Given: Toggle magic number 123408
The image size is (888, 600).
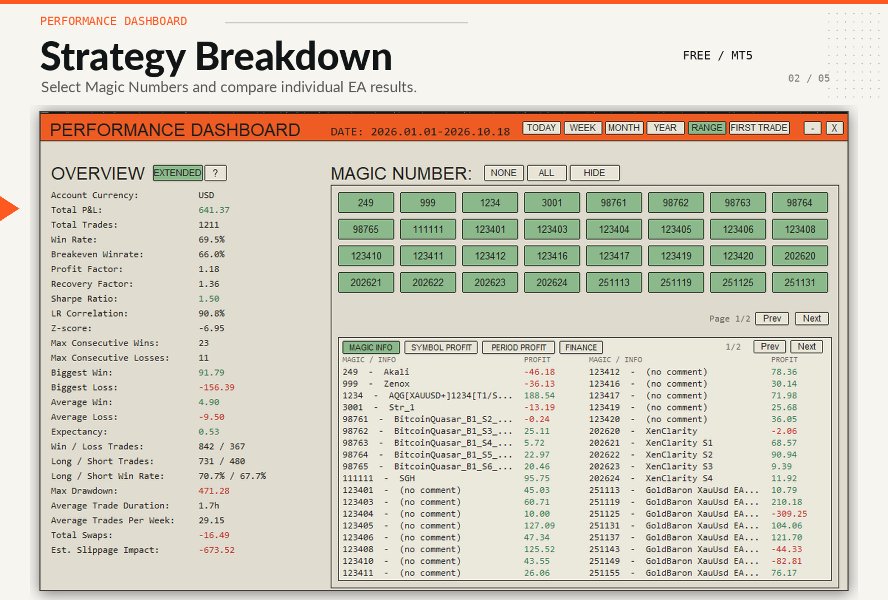Looking at the screenshot, I should click(800, 229).
